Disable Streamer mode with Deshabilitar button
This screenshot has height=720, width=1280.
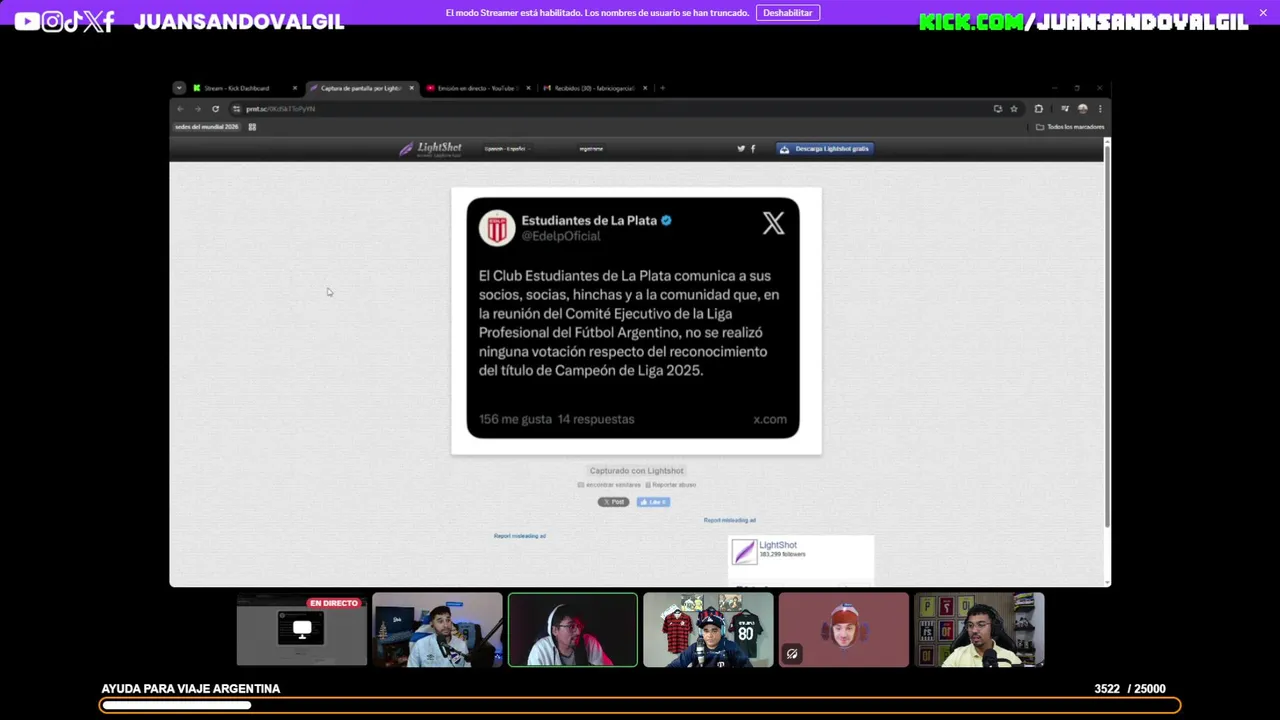788,13
